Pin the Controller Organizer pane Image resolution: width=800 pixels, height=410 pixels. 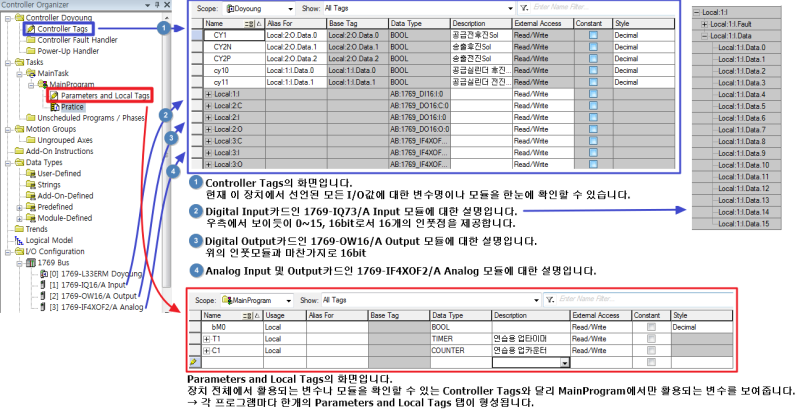point(157,5)
